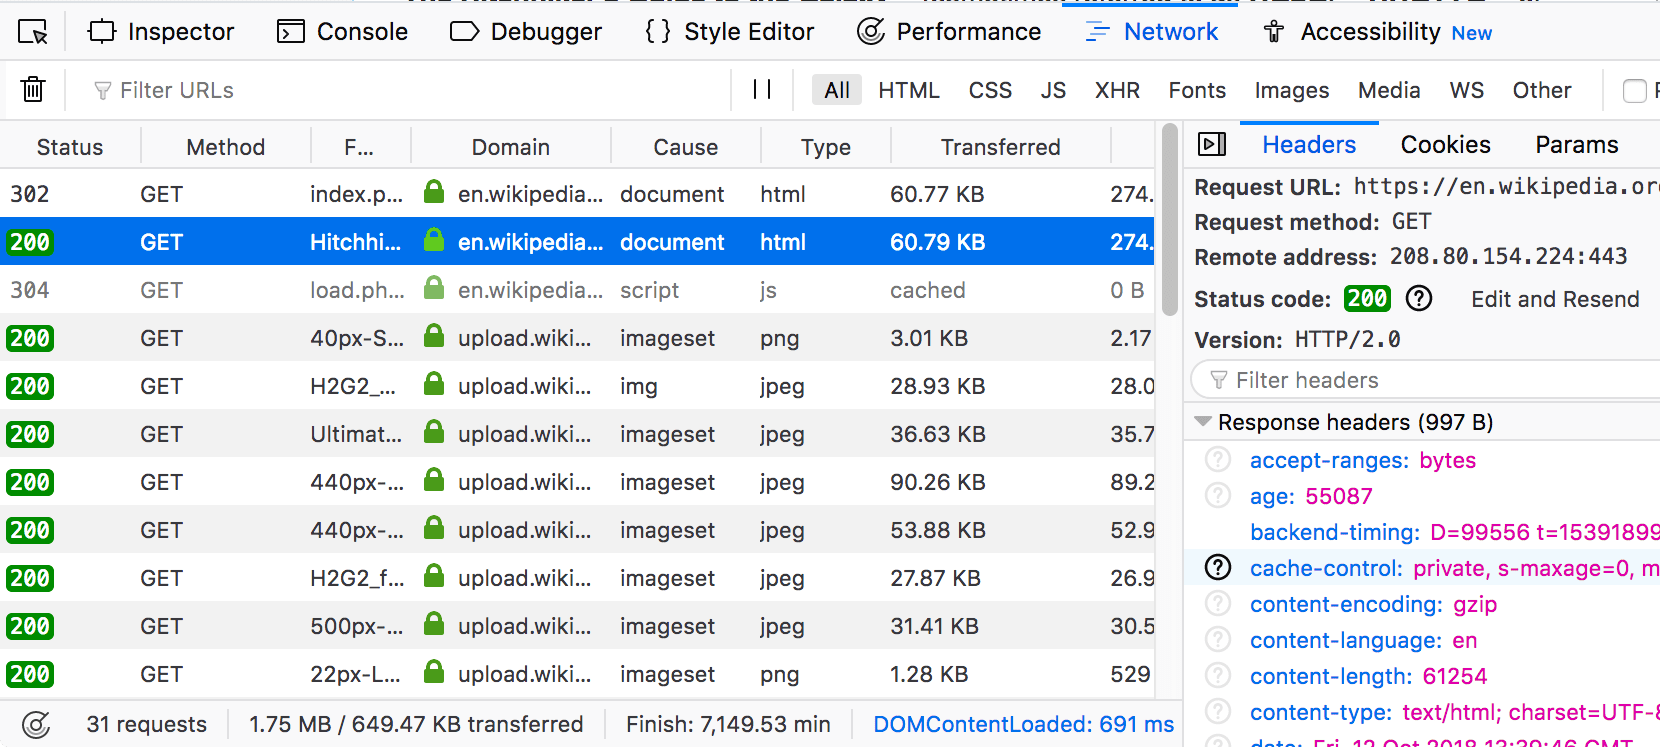Click Edit and Resend button
This screenshot has height=747, width=1660.
tap(1555, 299)
